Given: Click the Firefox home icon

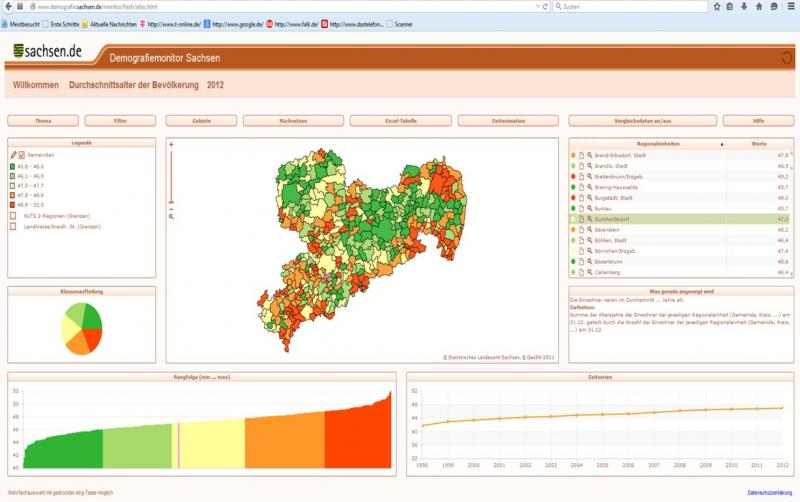Looking at the screenshot, I should tap(758, 7).
